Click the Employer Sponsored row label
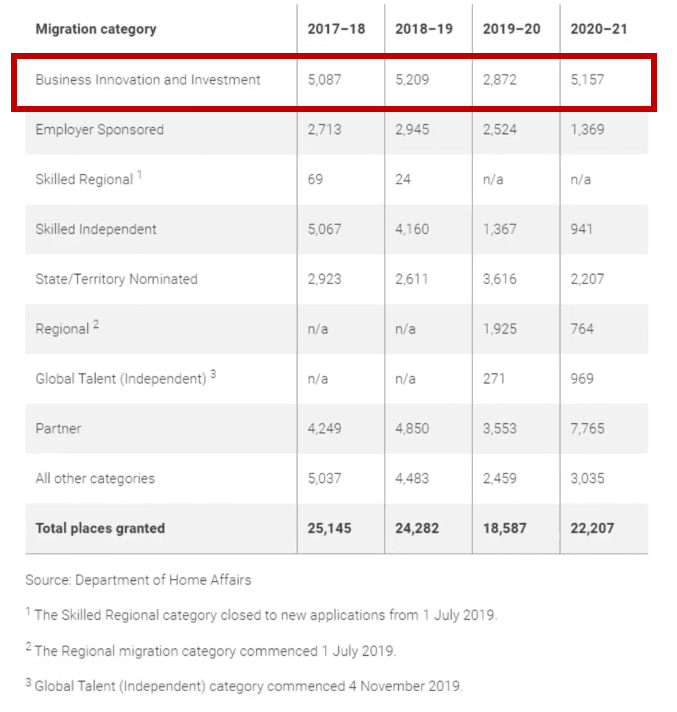The height and width of the screenshot is (712, 677). coord(99,130)
